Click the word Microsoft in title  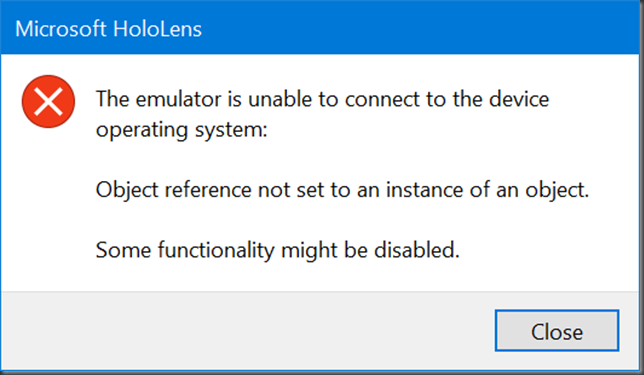(61, 29)
